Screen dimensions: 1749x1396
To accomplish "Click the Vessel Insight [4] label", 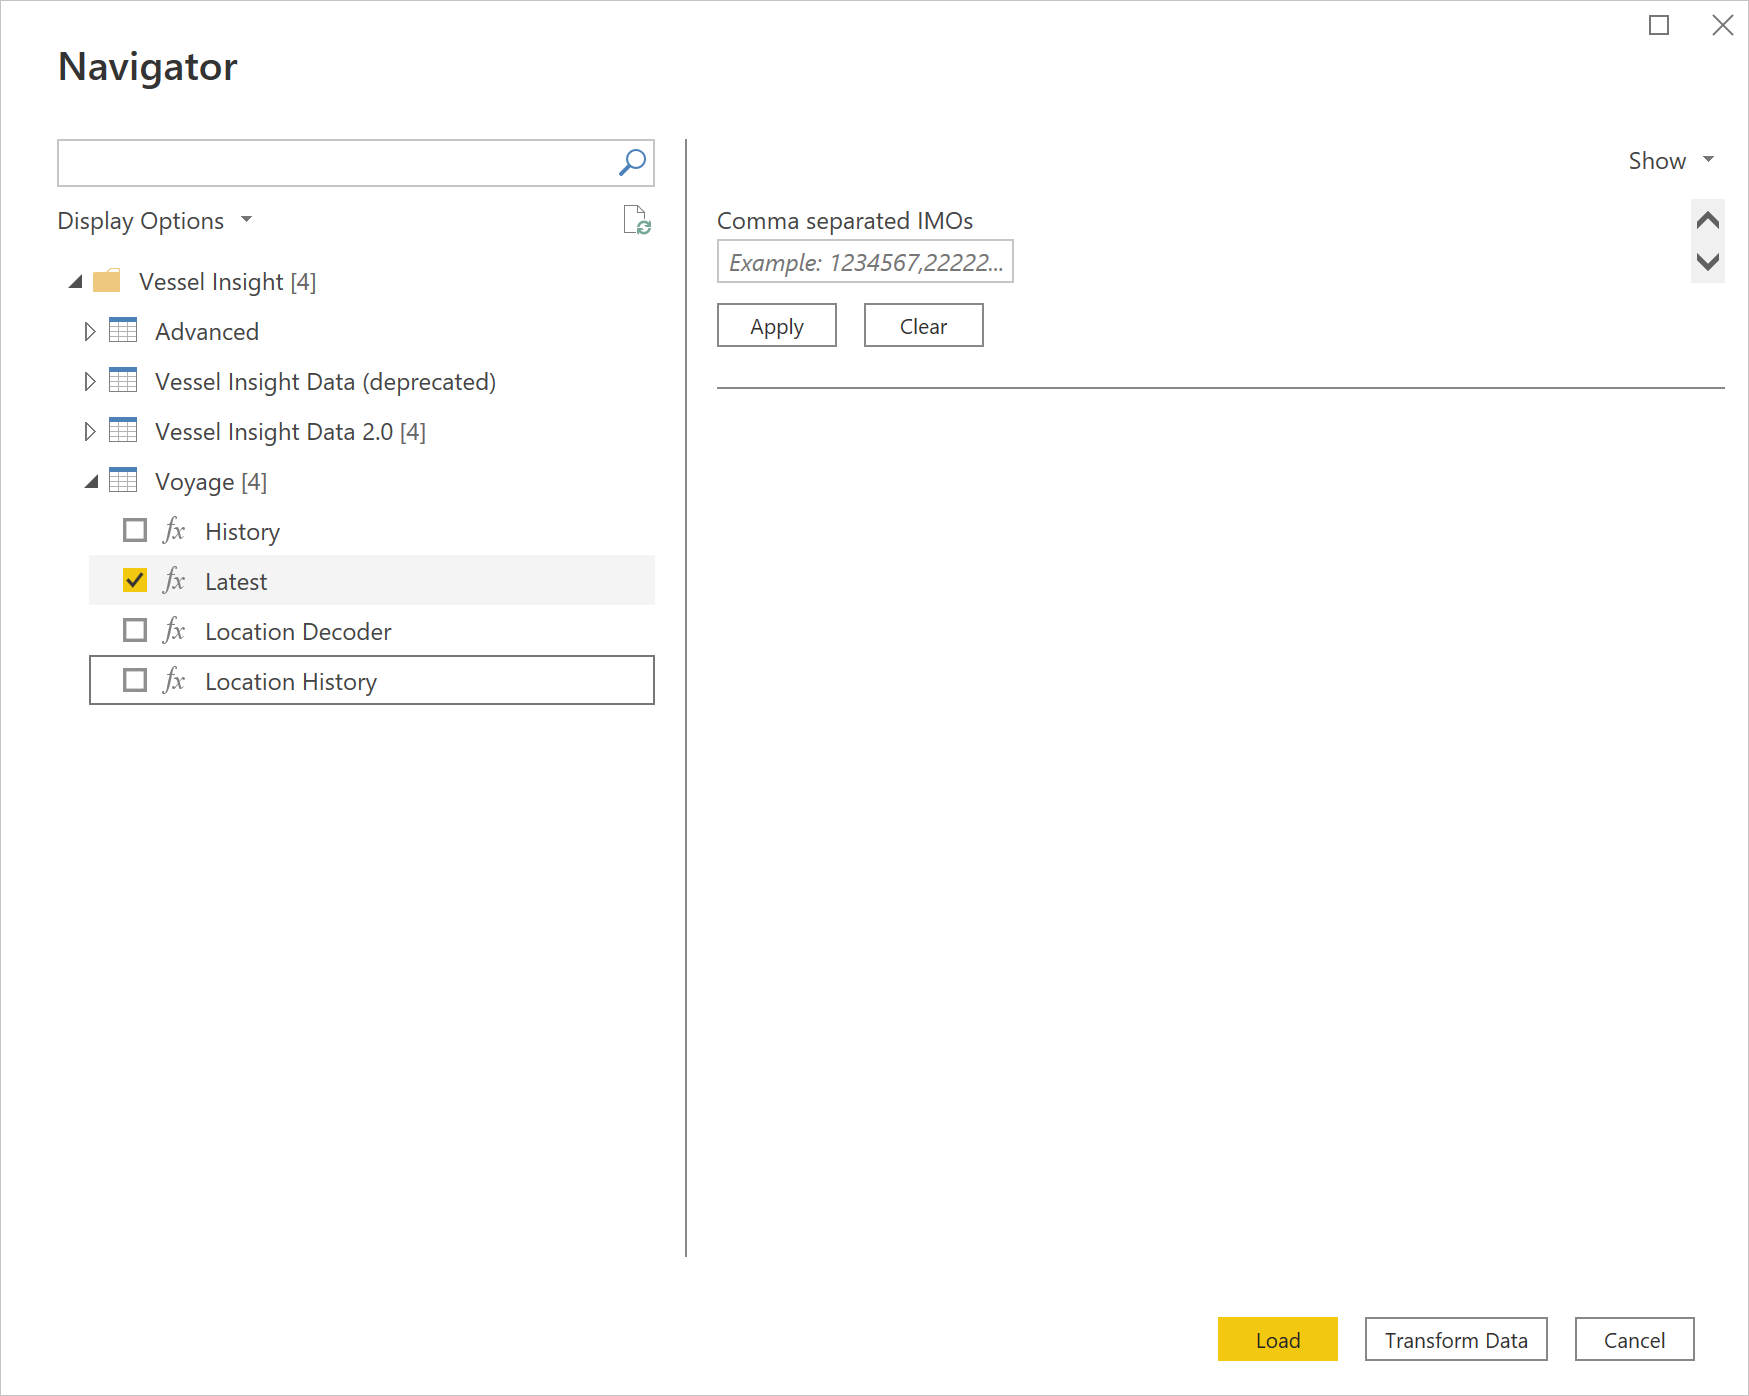I will pyautogui.click(x=227, y=281).
